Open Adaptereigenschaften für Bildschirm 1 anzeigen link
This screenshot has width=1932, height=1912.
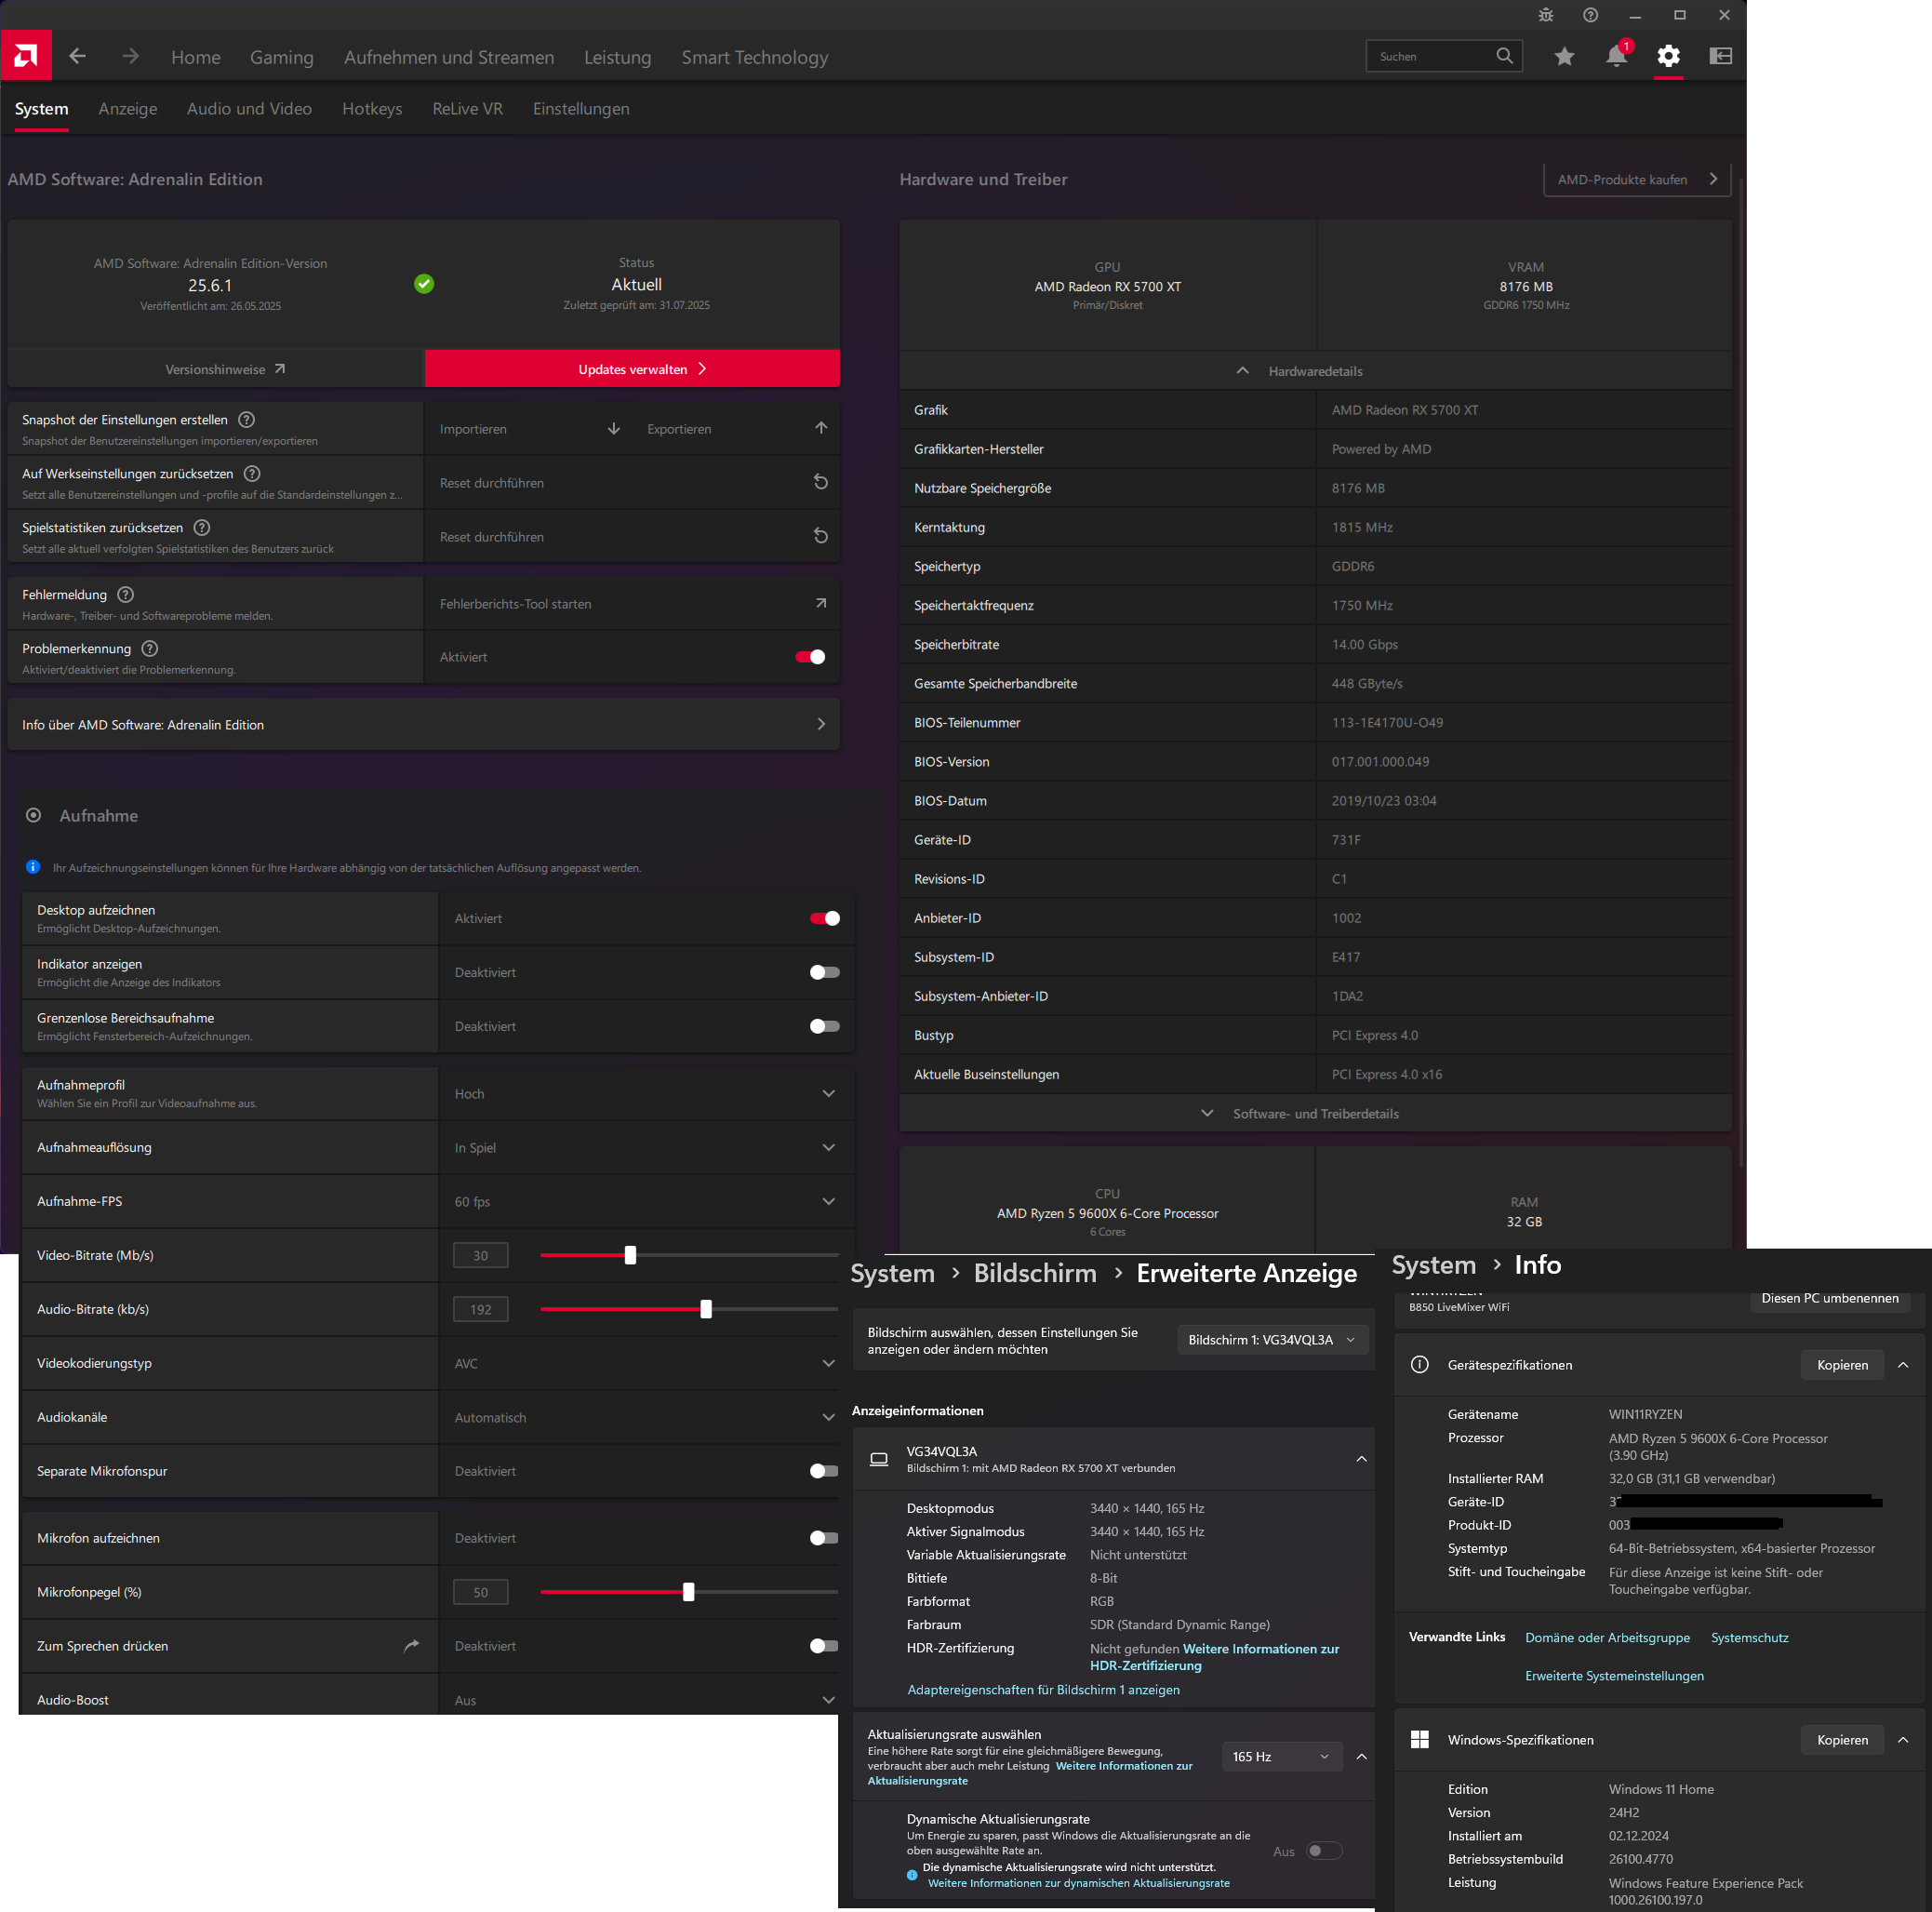coord(1043,1690)
